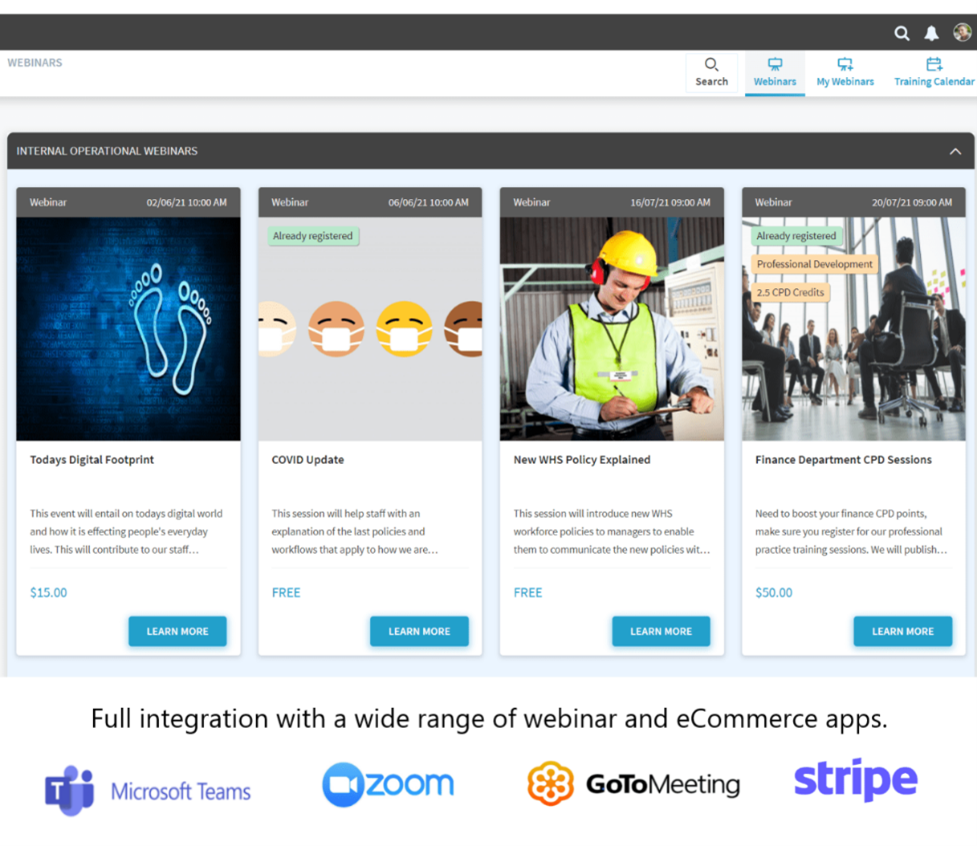
Task: Click the Todays Digital Footprint title
Action: pos(92,460)
